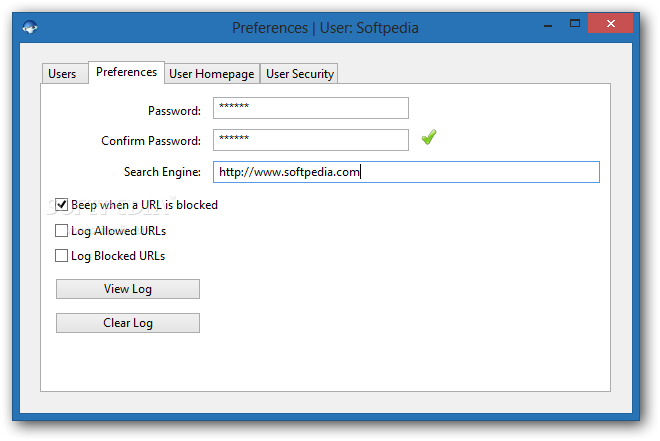Disable Beep when a URL is blocked
The height and width of the screenshot is (441, 660).
point(61,205)
